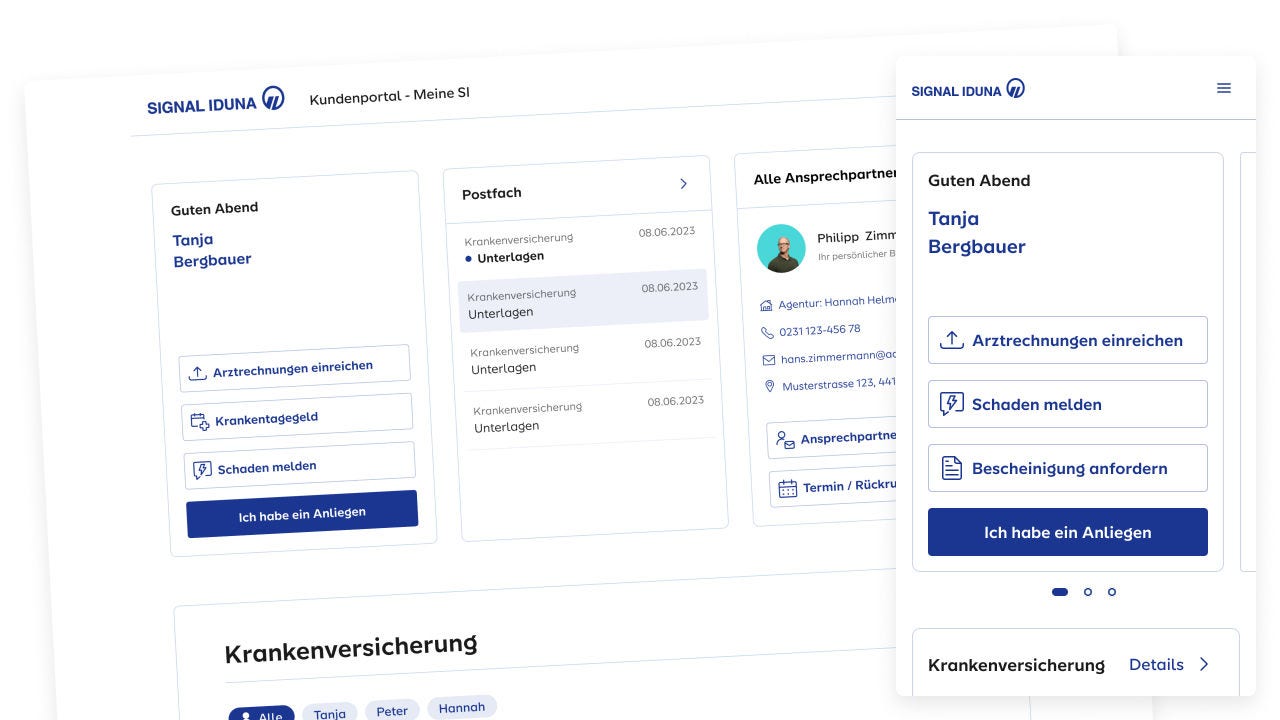
Task: Click the phone icon next to 0231 123-456 78
Action: coord(767,332)
